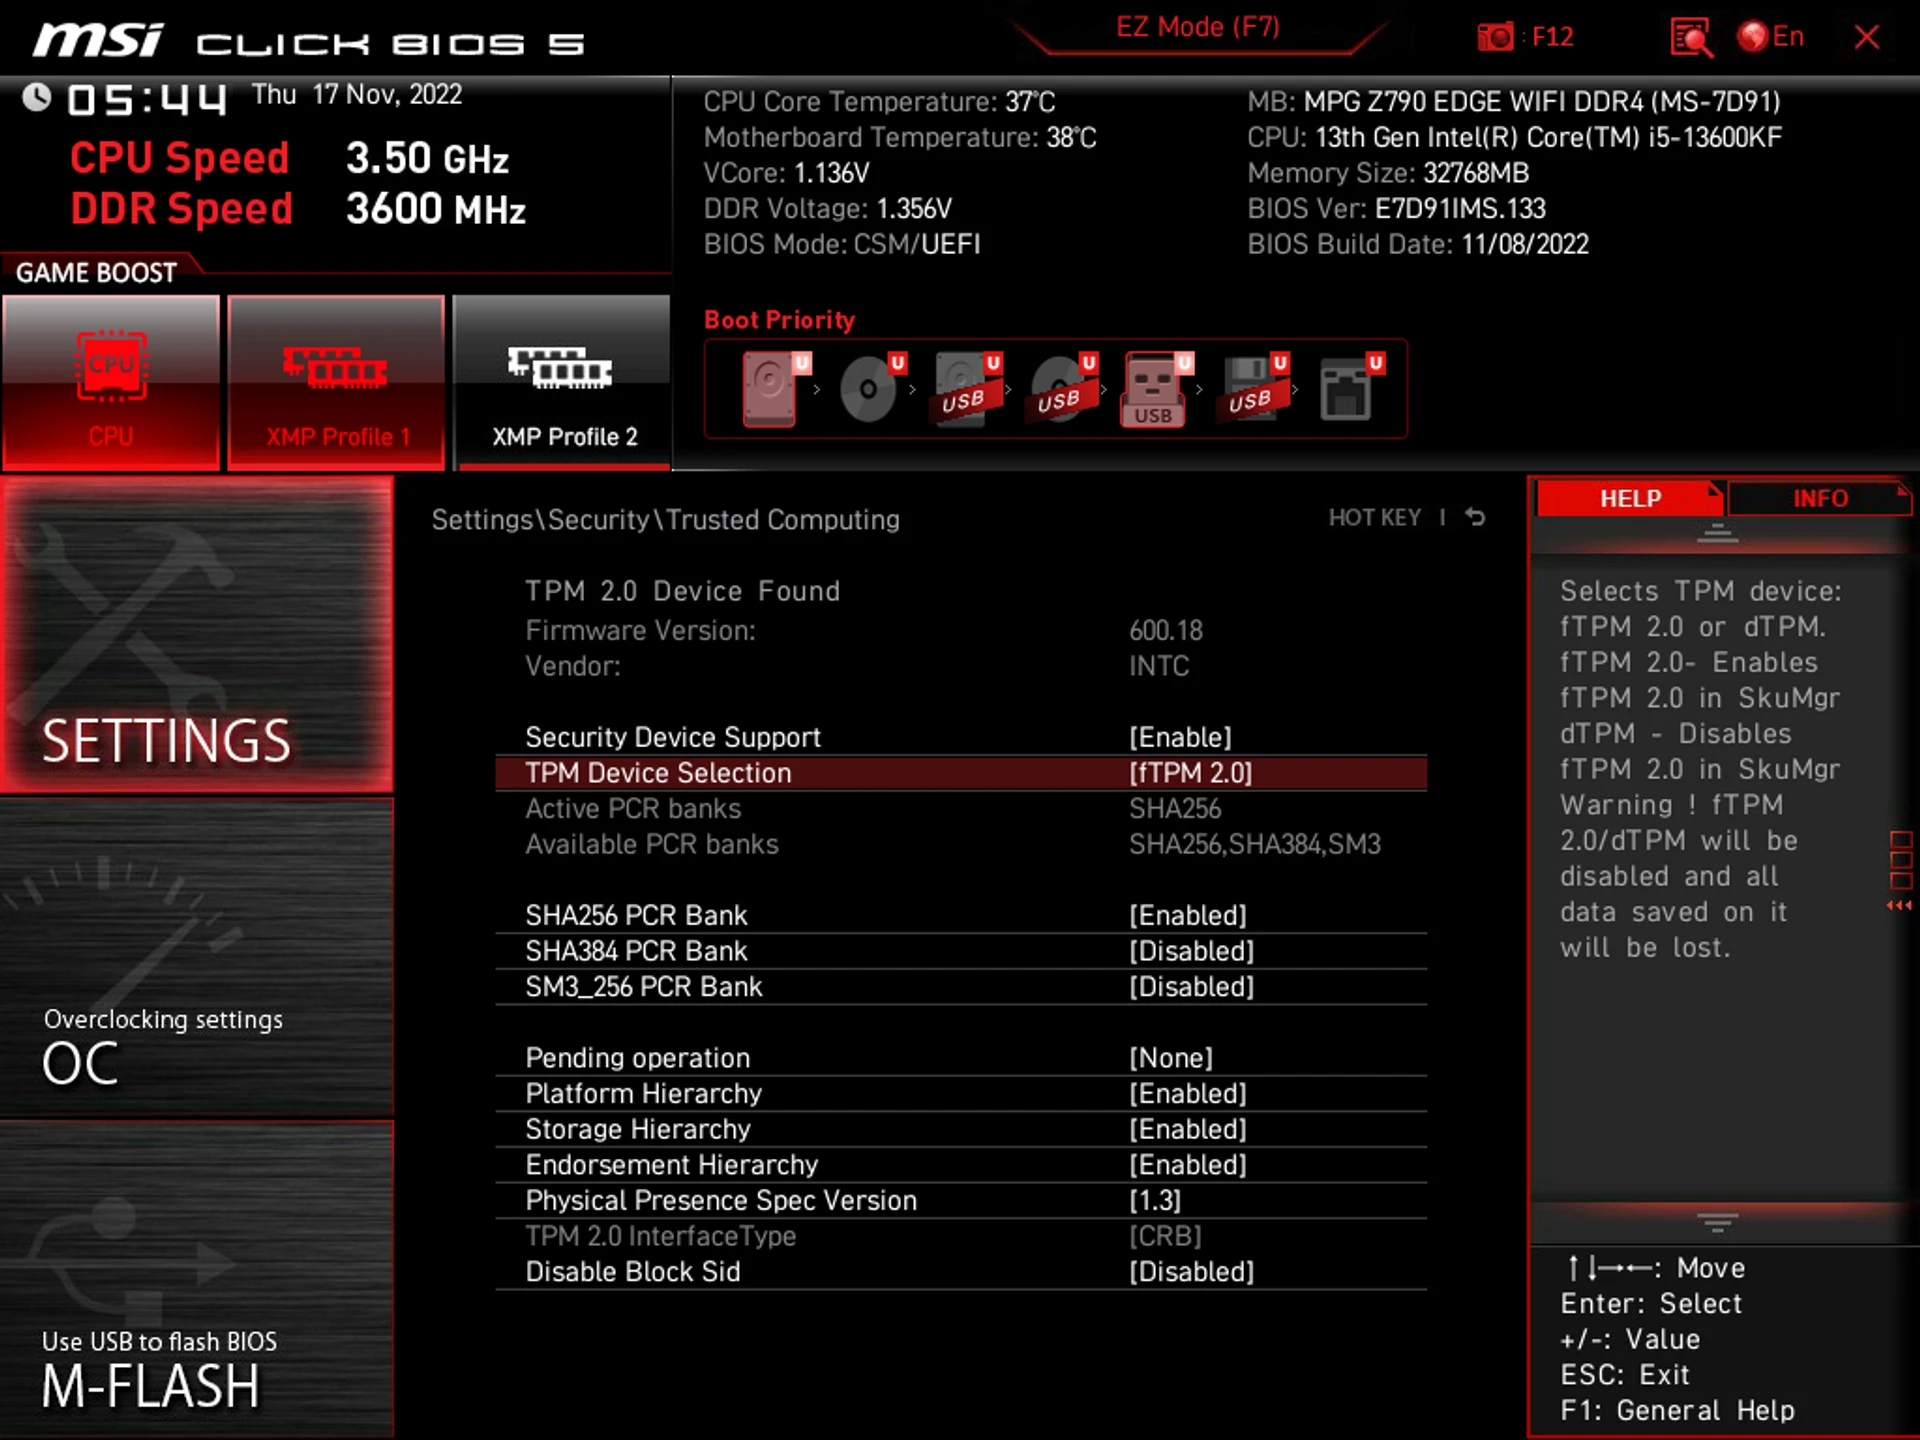Click the side scroll squares control
The height and width of the screenshot is (1440, 1920).
click(1901, 860)
